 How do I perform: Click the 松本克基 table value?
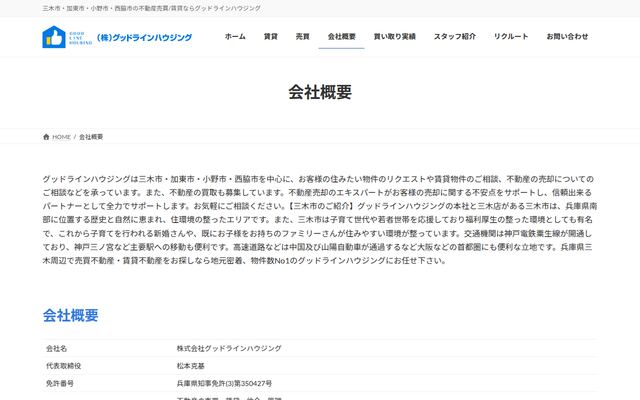tap(191, 366)
